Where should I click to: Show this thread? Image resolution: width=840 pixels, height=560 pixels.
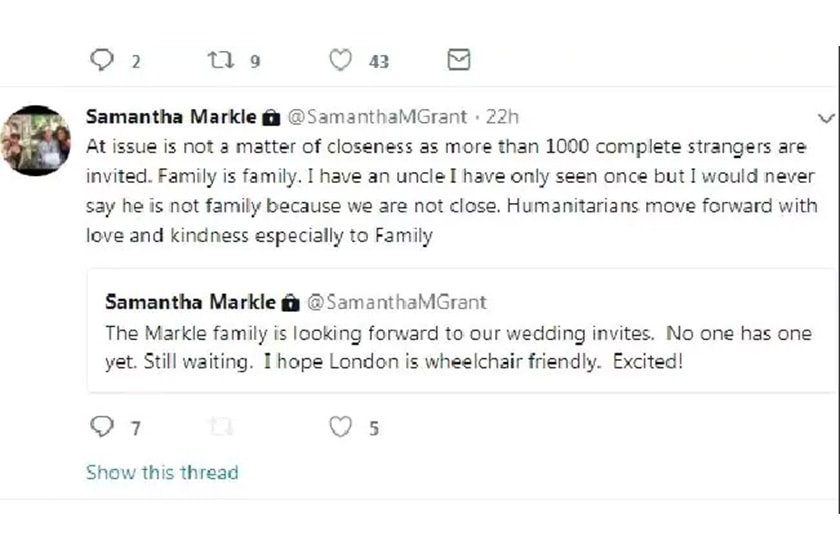[162, 472]
